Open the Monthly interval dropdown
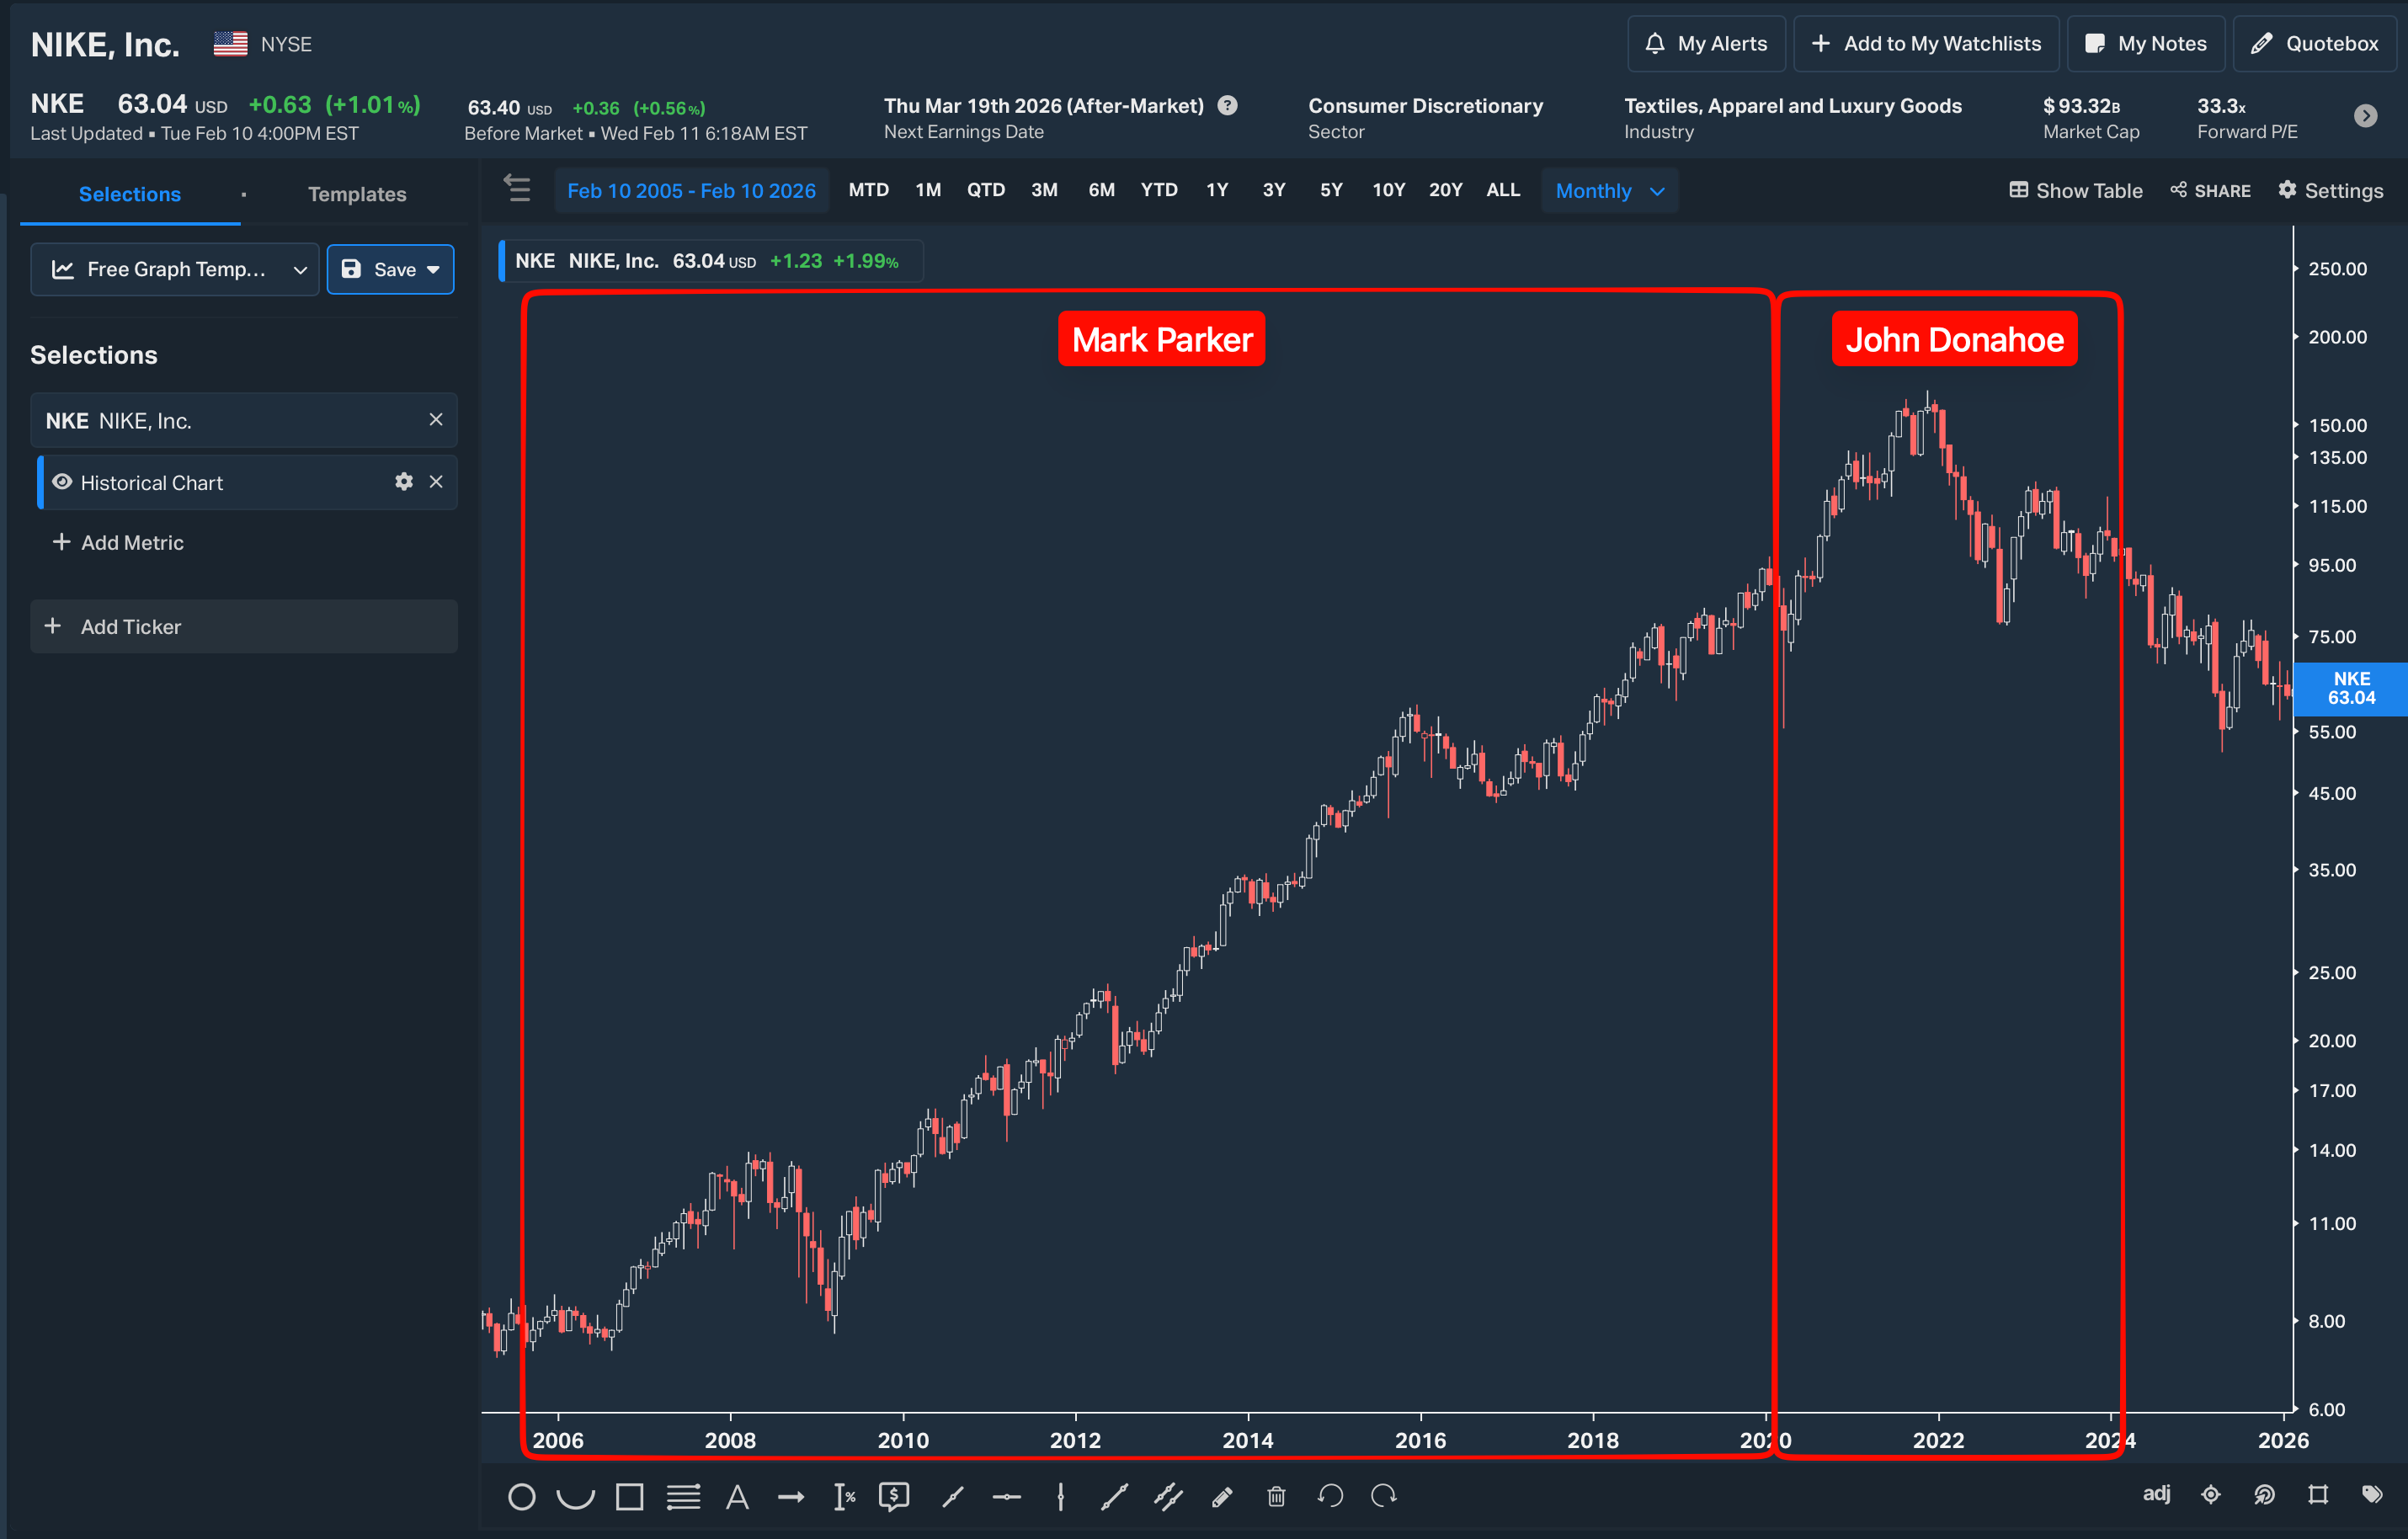Screen dimensions: 2408x1539 coord(1609,190)
